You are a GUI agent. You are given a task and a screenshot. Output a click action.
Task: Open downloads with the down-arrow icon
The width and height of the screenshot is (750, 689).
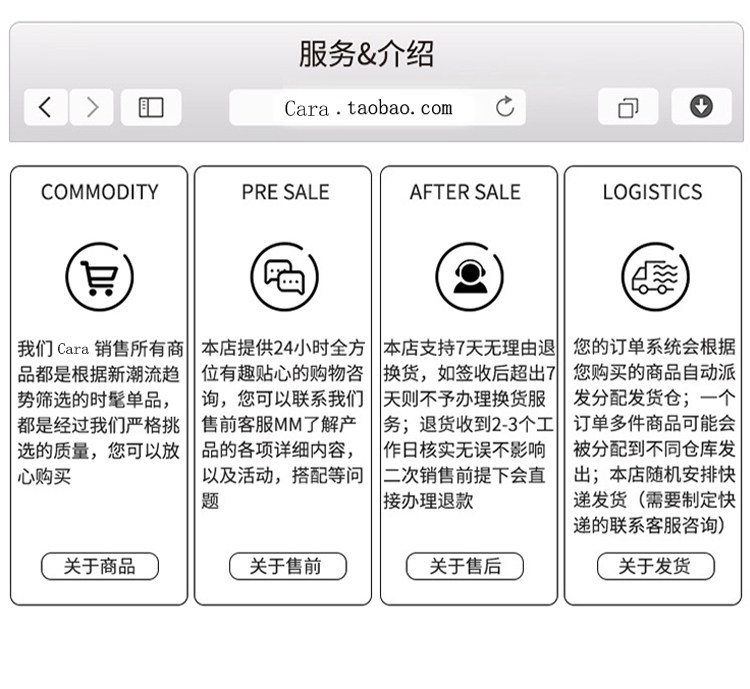pos(701,107)
